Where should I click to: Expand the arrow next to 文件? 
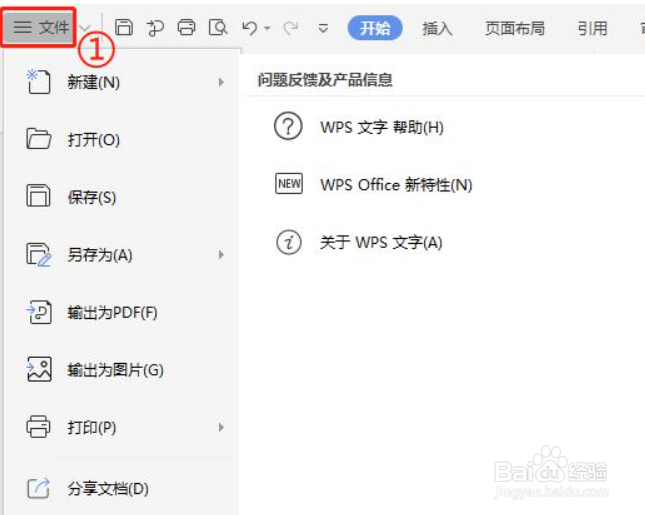85,28
